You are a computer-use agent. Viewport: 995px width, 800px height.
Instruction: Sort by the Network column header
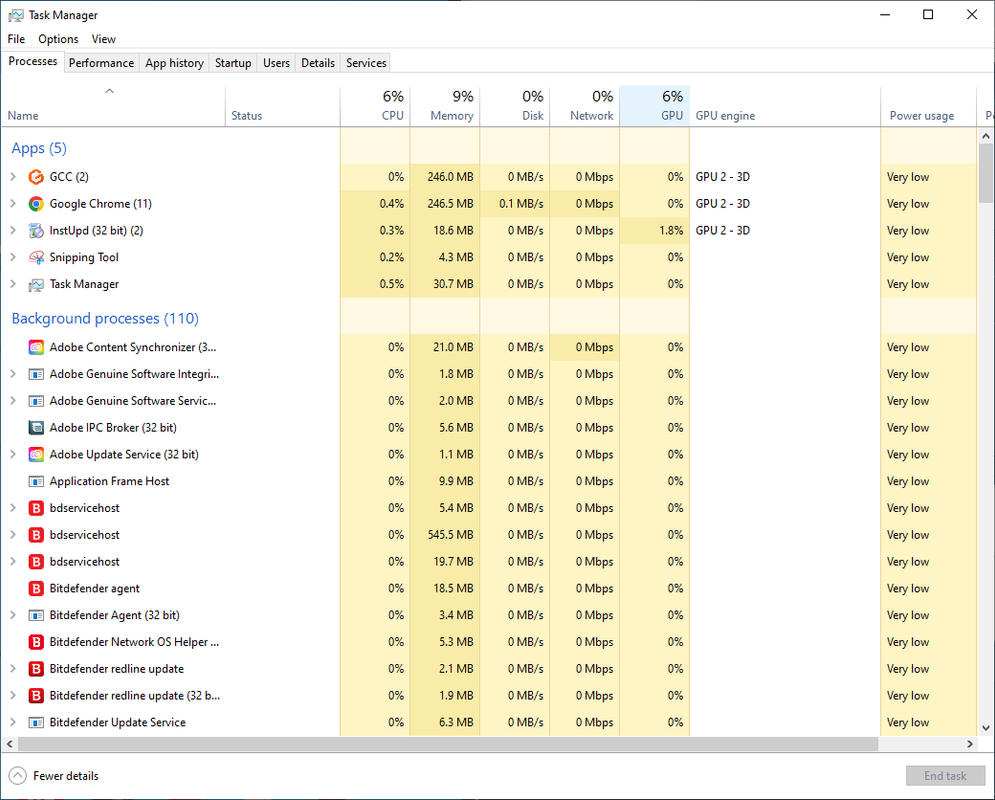tap(584, 106)
